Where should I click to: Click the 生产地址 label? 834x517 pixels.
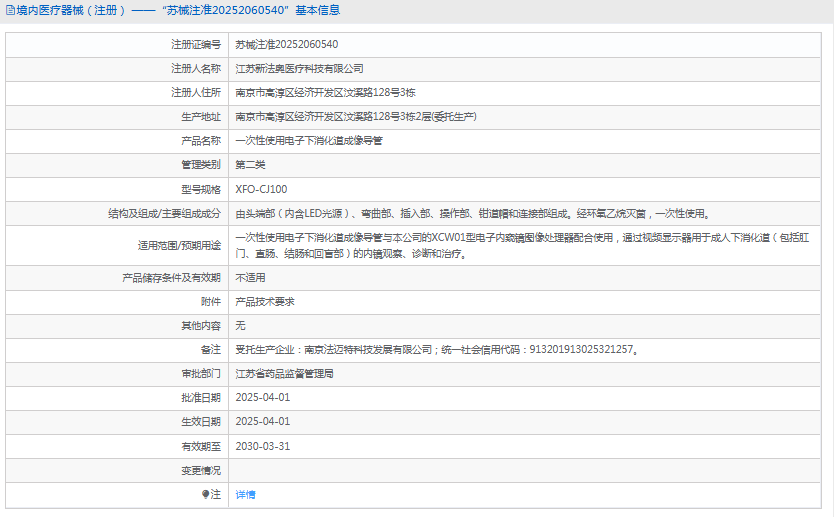pos(201,116)
